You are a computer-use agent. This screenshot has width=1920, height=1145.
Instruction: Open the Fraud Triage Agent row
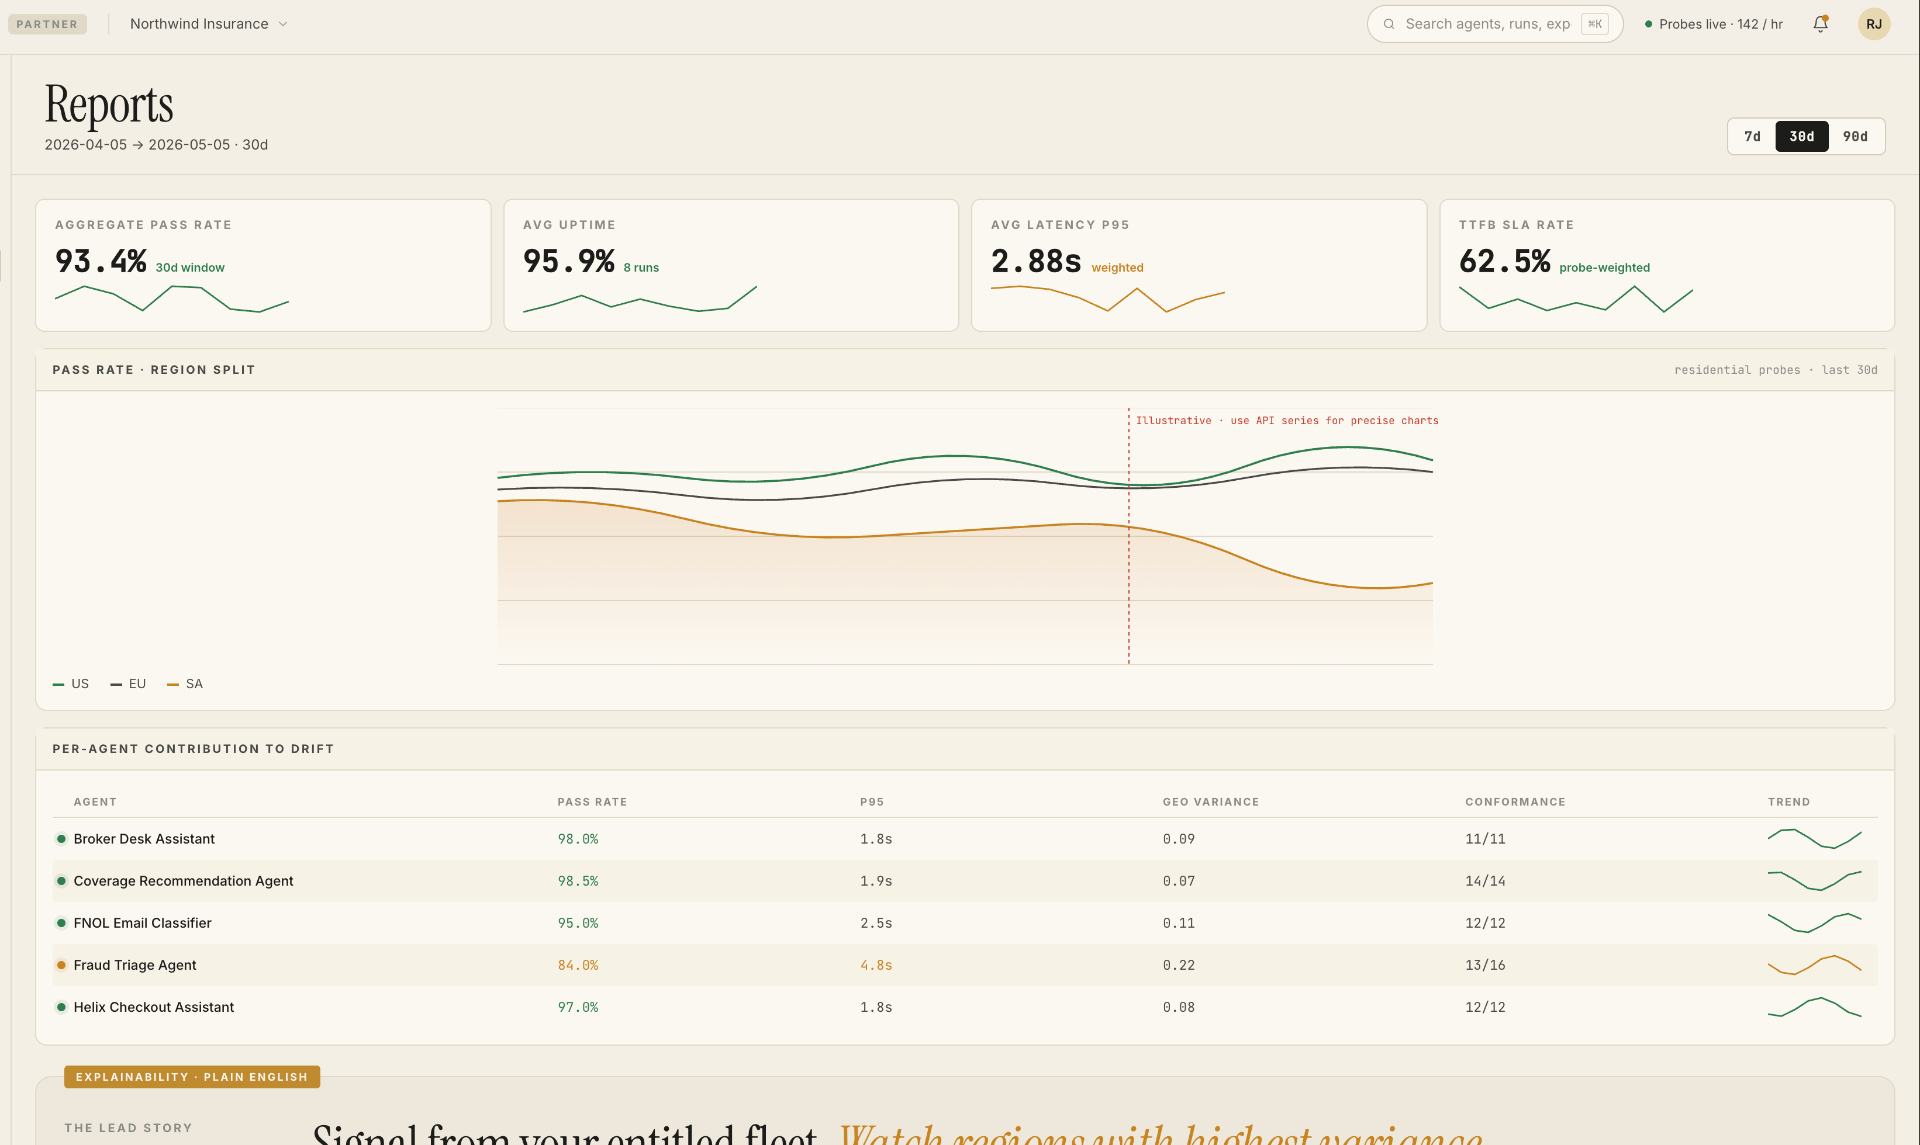pos(965,965)
